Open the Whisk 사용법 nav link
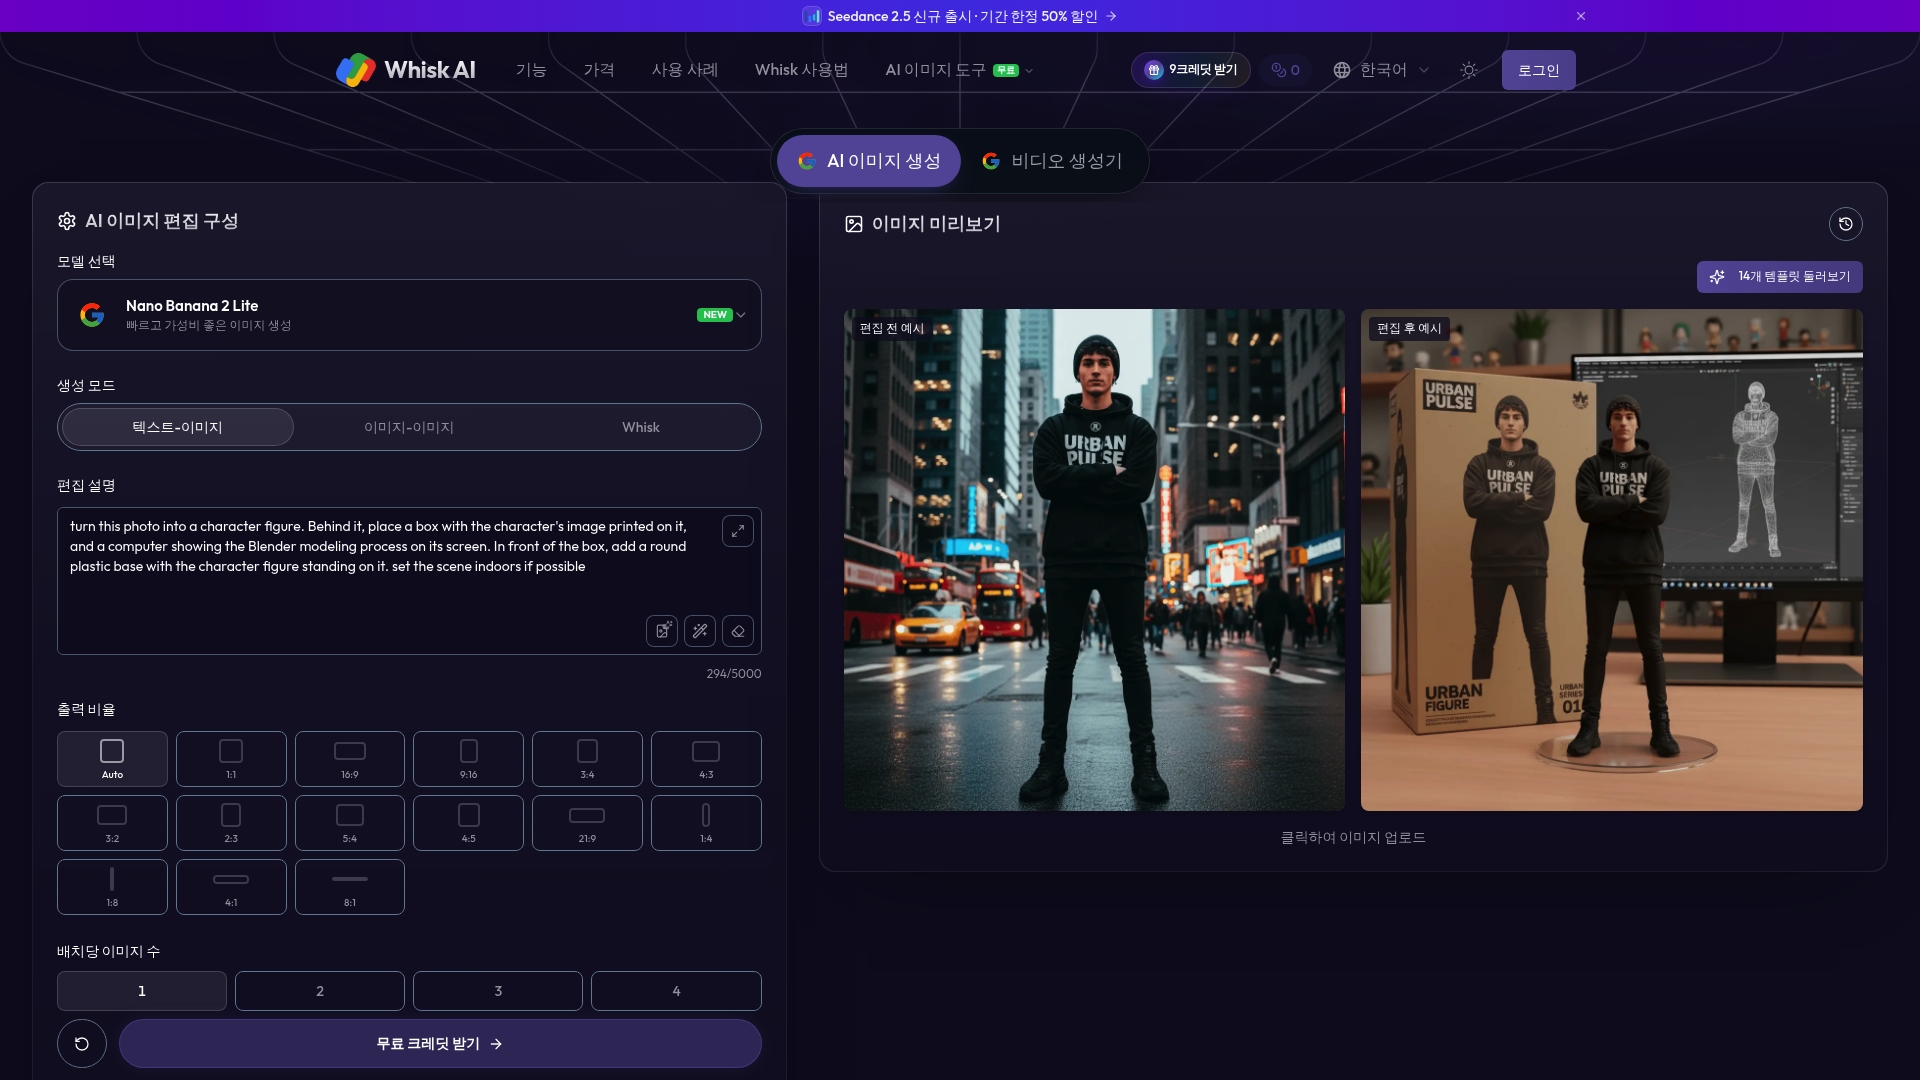1920x1080 pixels. [802, 70]
